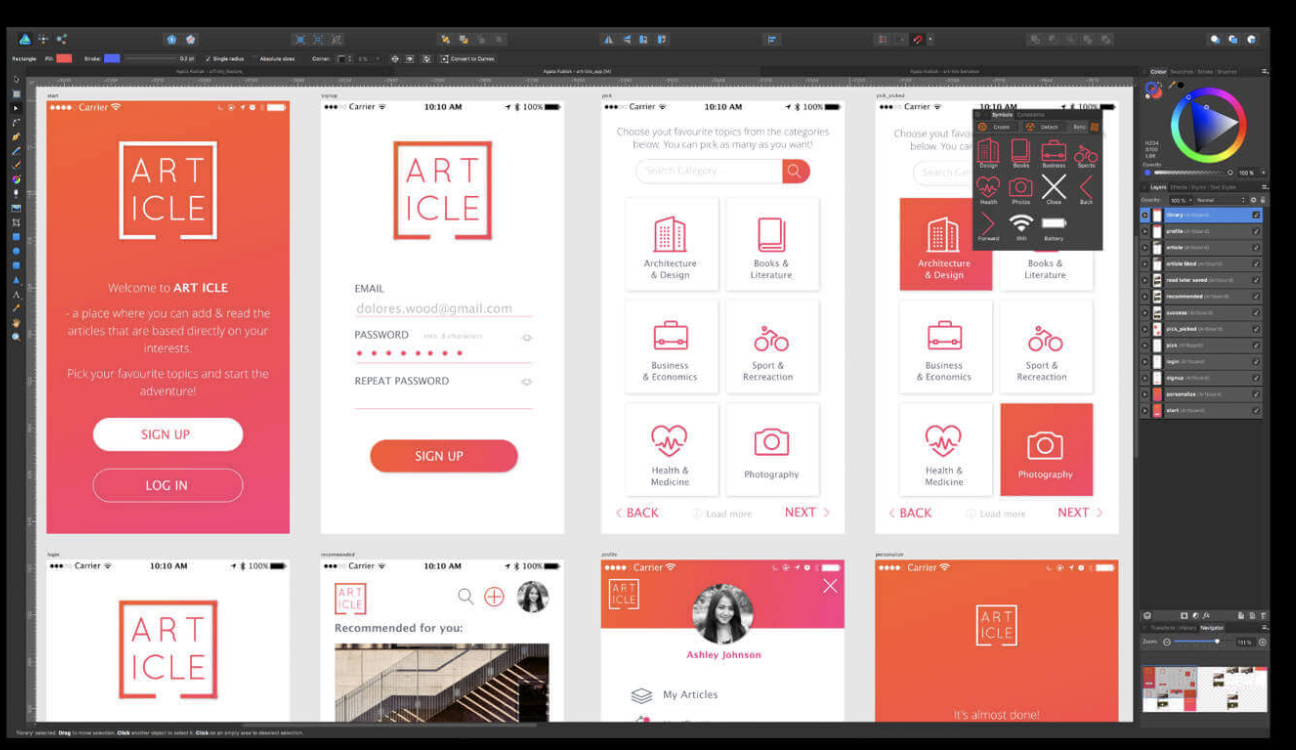The width and height of the screenshot is (1296, 750).
Task: Click the Convert to Curves button
Action: [x=471, y=57]
